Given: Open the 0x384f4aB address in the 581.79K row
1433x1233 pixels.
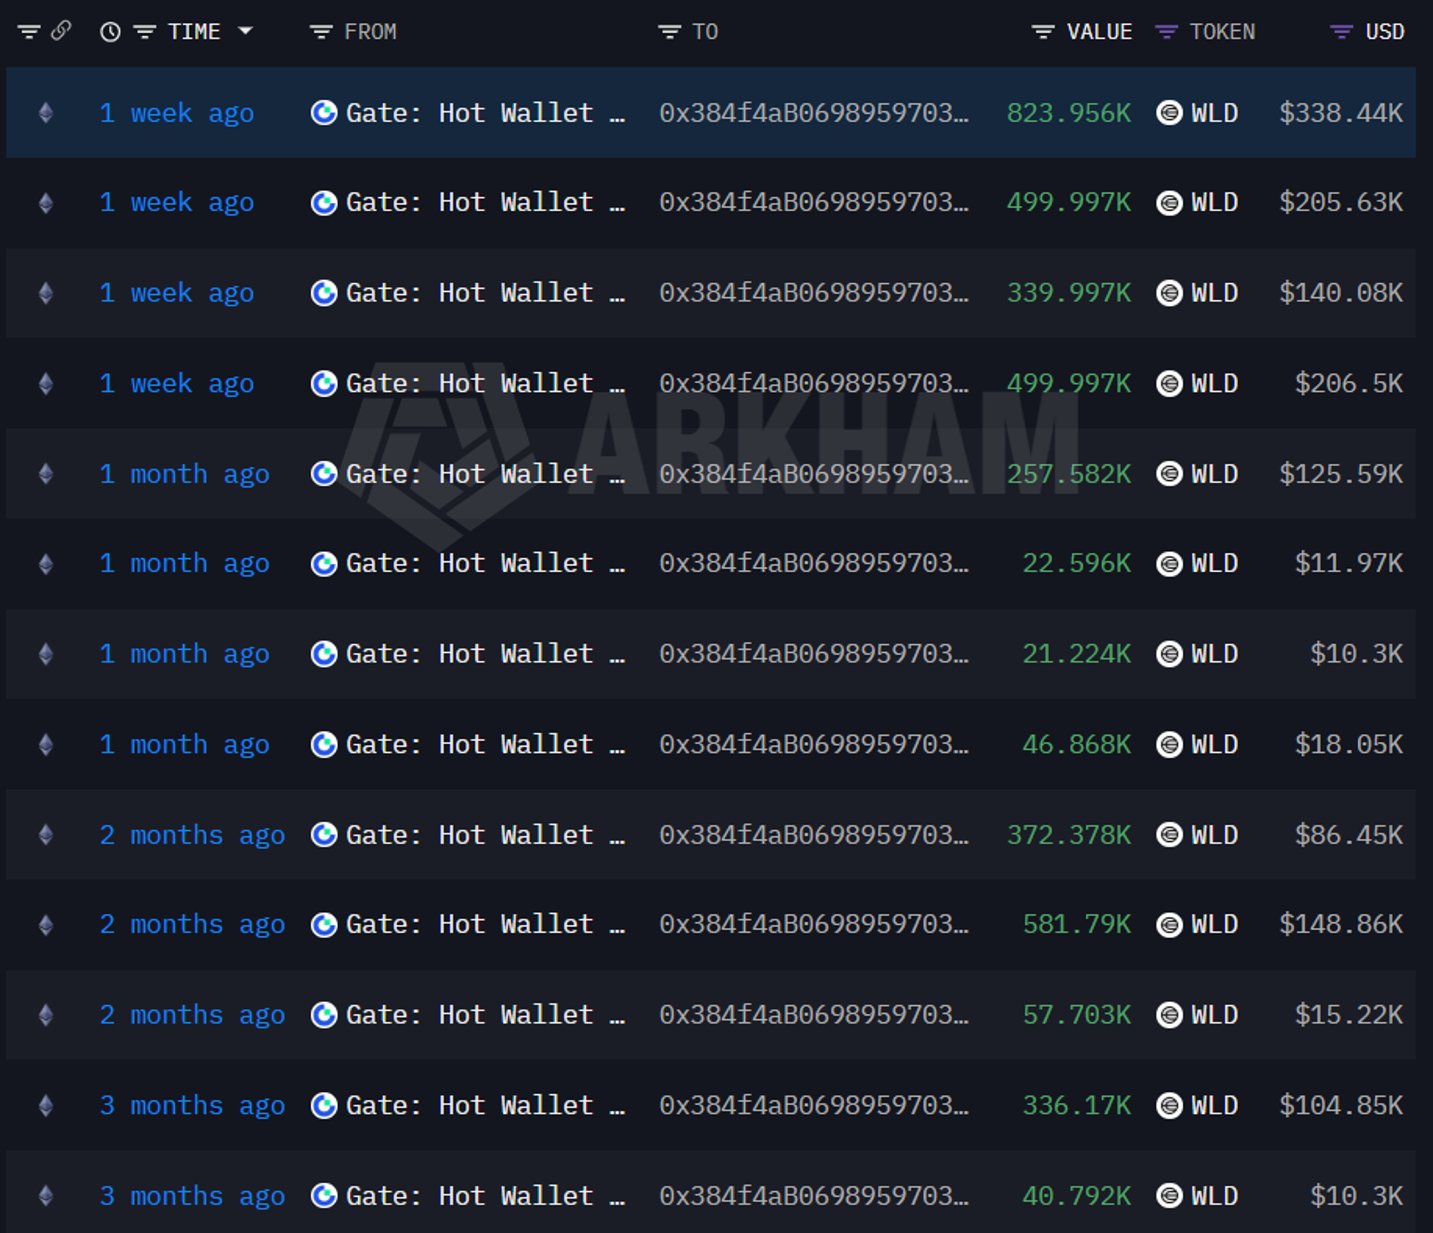Looking at the screenshot, I should 814,925.
